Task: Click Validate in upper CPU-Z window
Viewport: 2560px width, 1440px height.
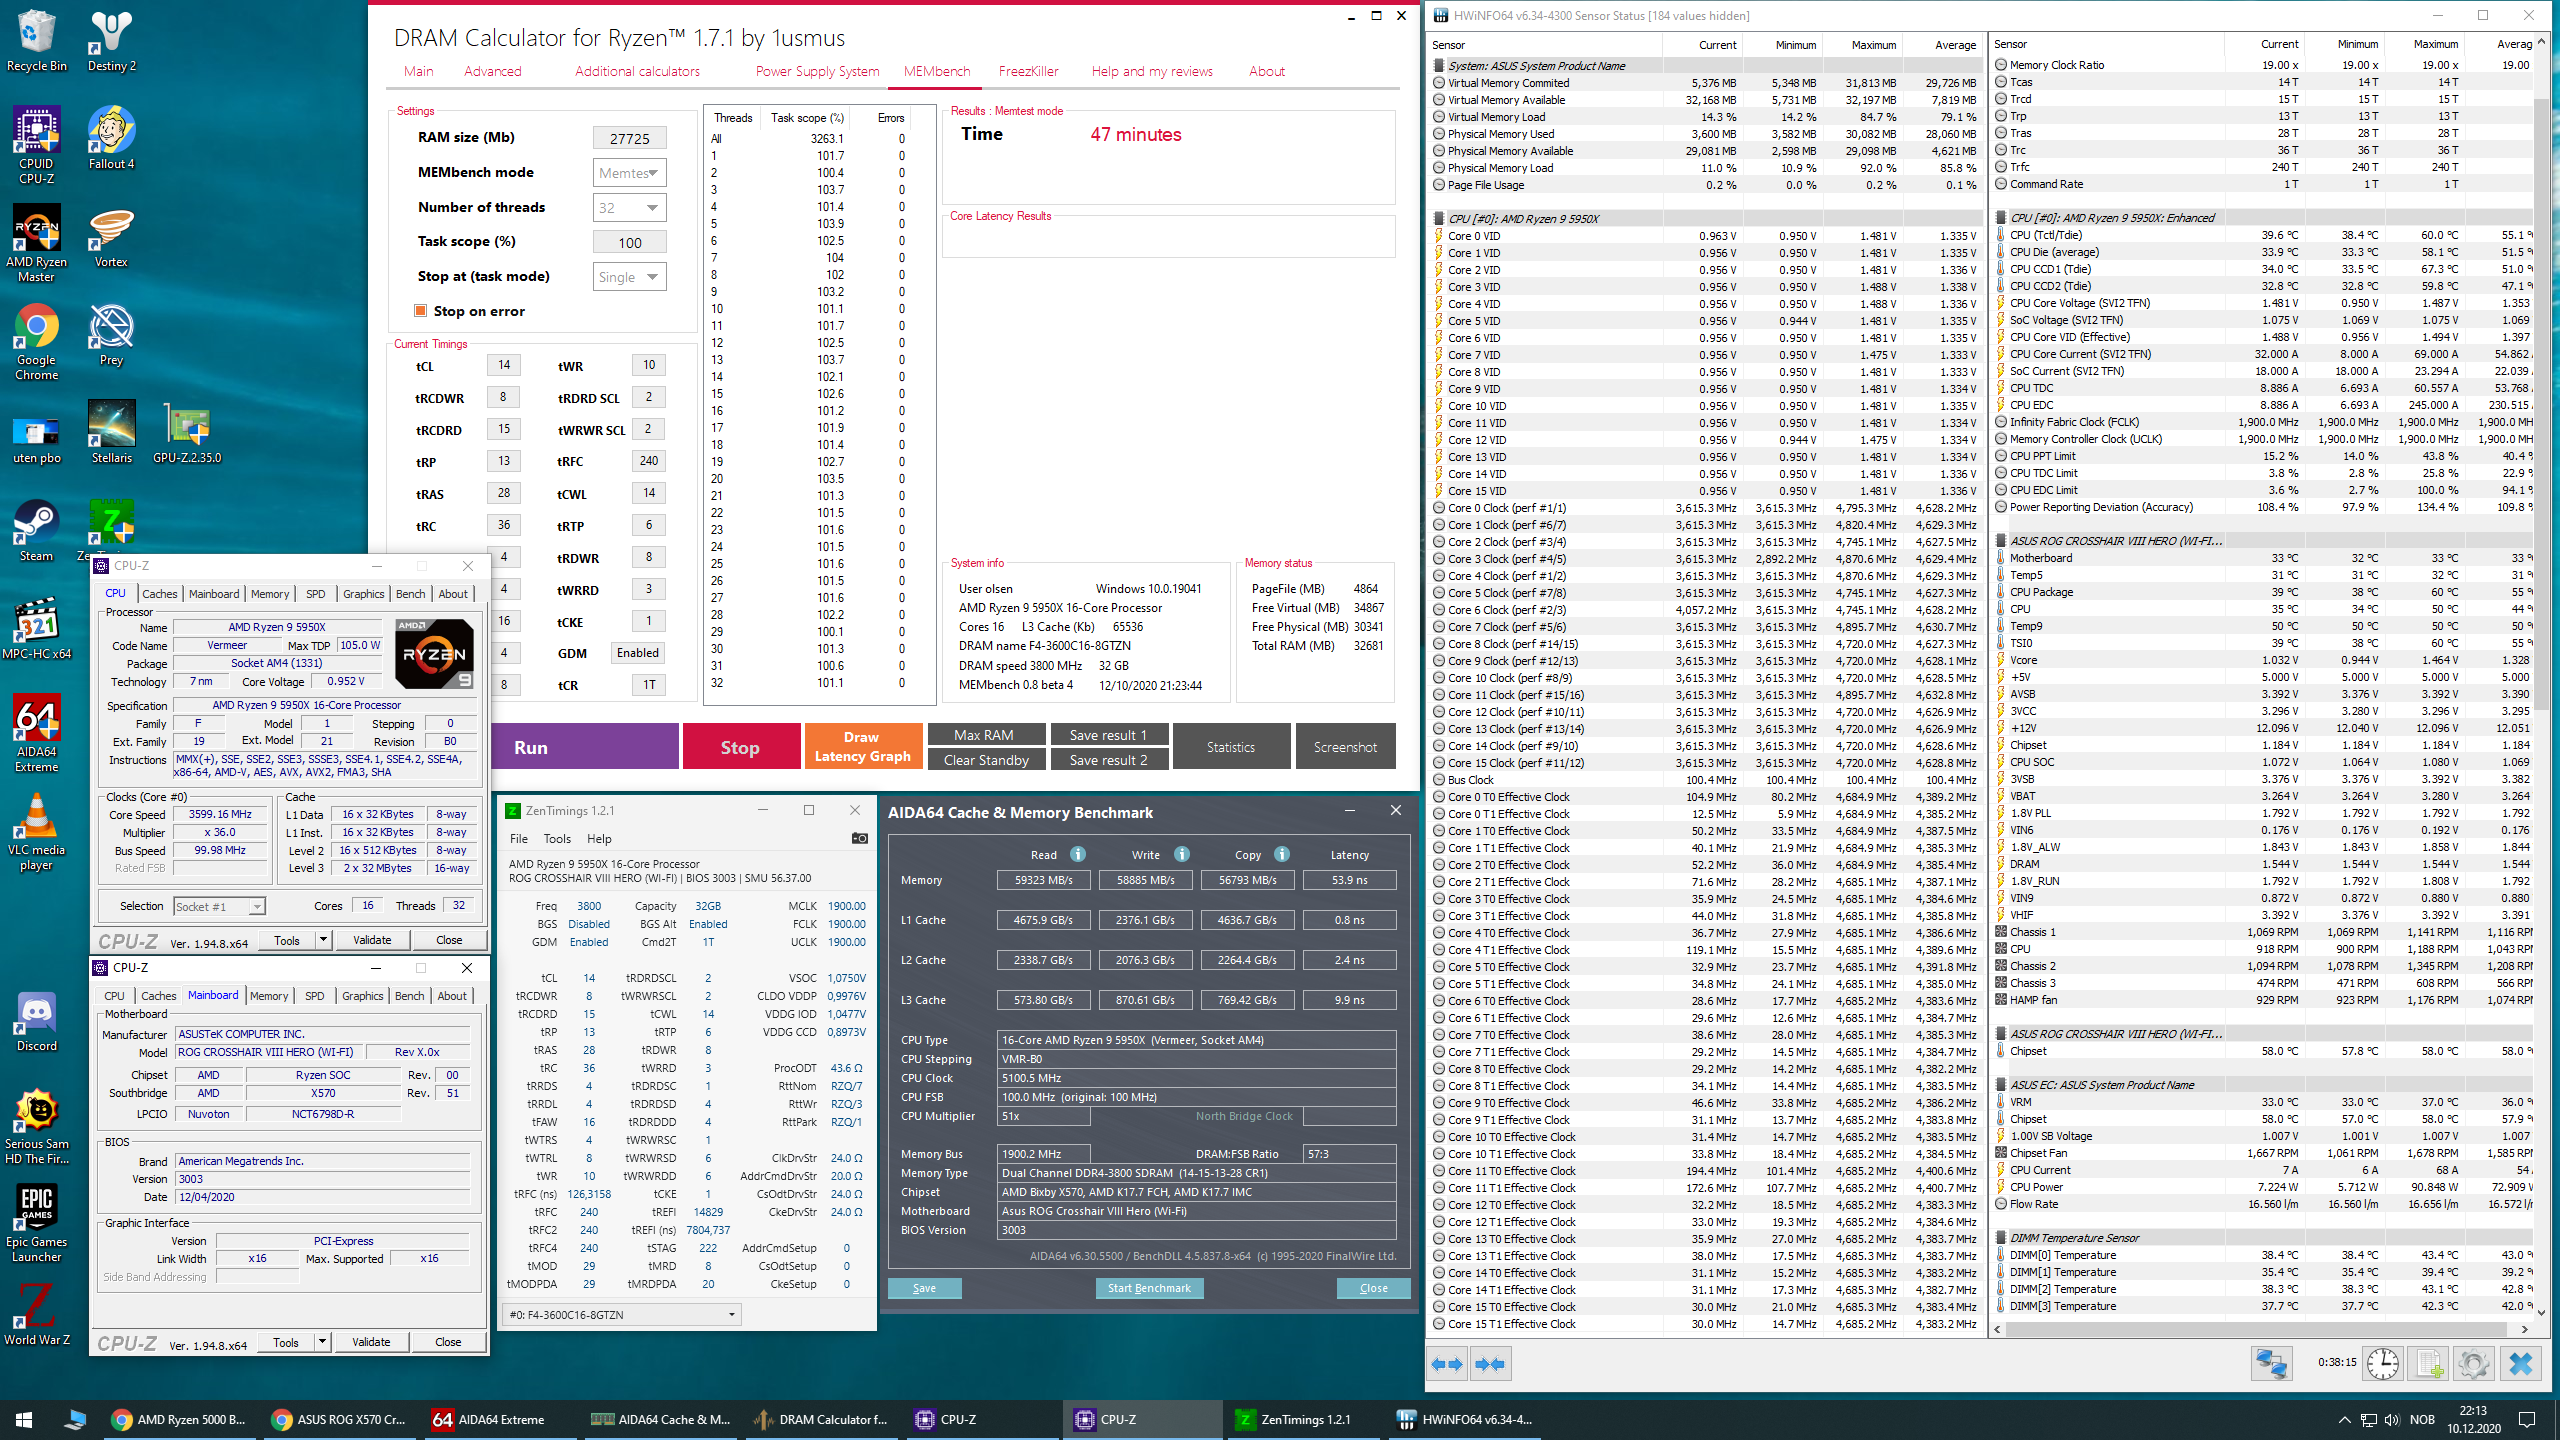Action: (372, 940)
